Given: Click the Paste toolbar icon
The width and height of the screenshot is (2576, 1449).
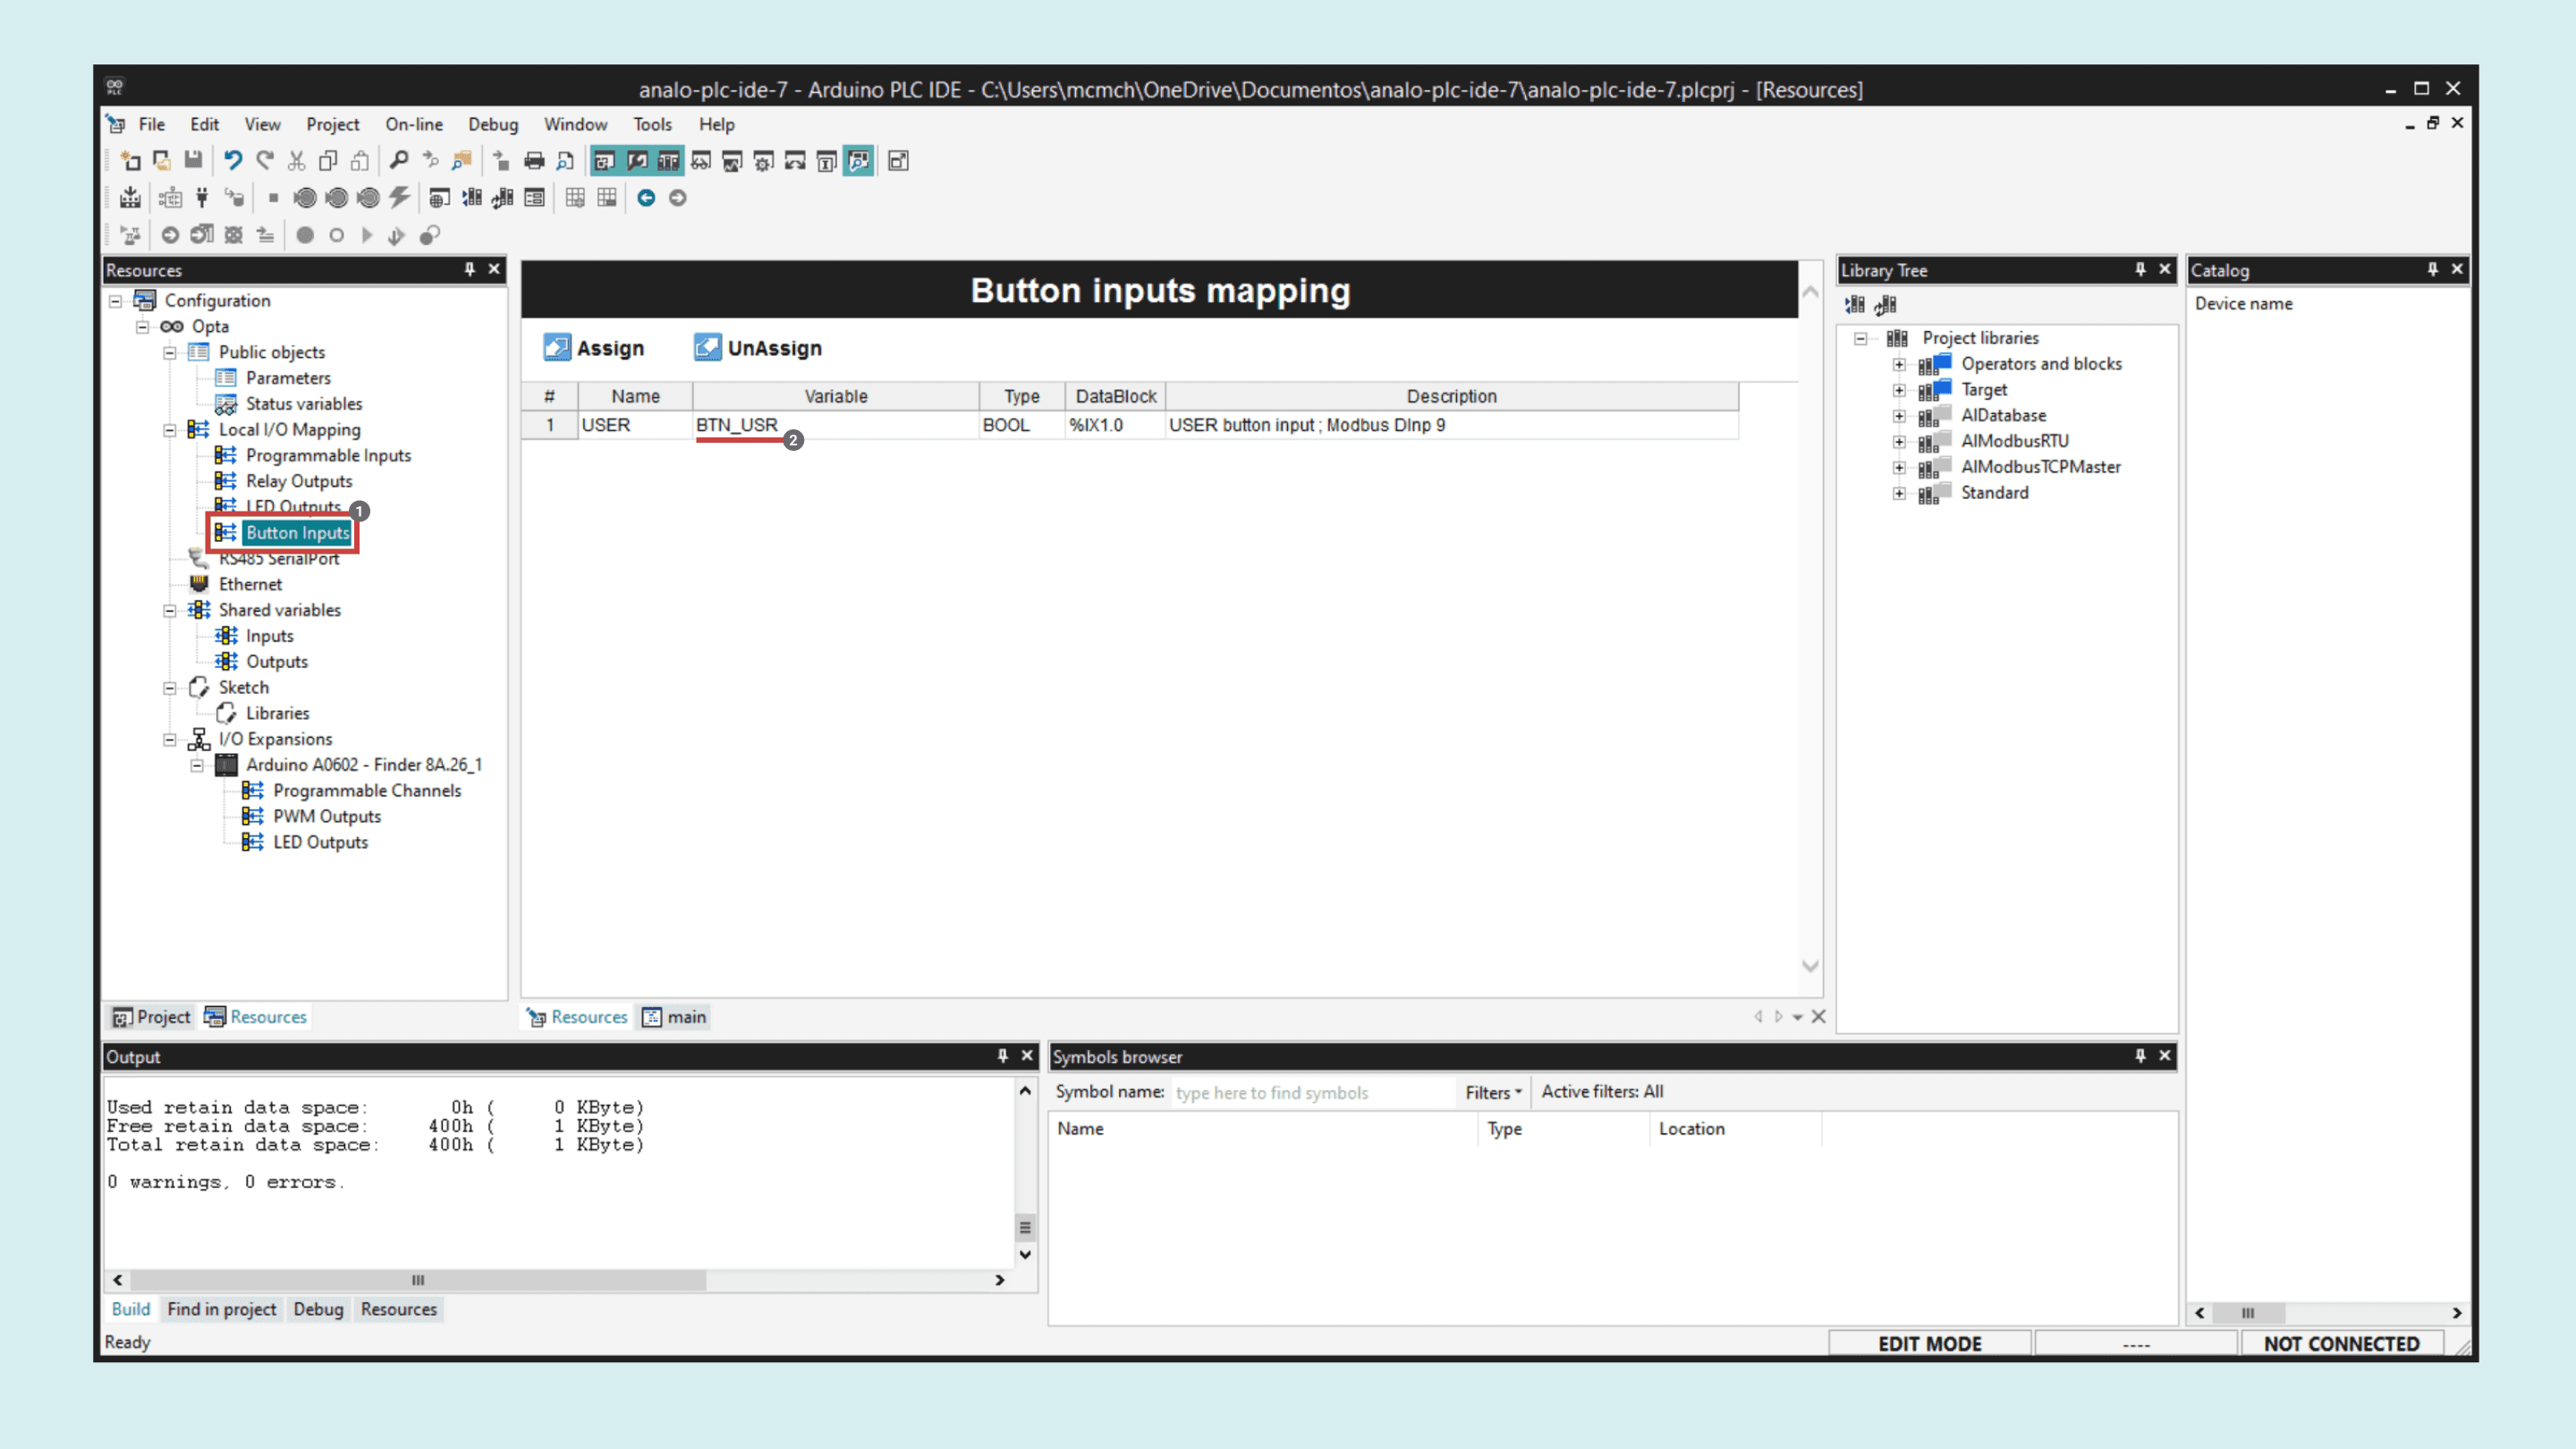Looking at the screenshot, I should click(x=359, y=160).
